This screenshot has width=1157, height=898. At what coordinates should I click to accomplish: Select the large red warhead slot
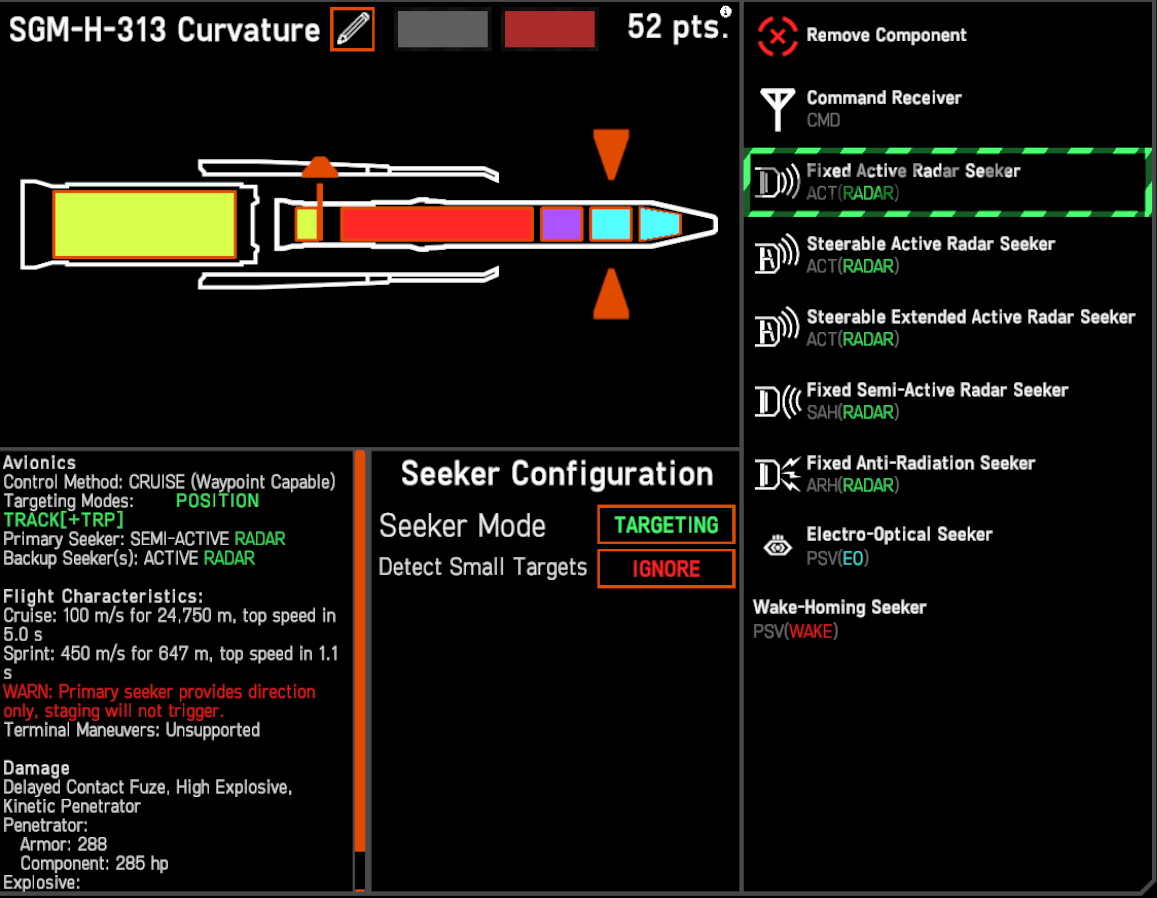point(437,224)
